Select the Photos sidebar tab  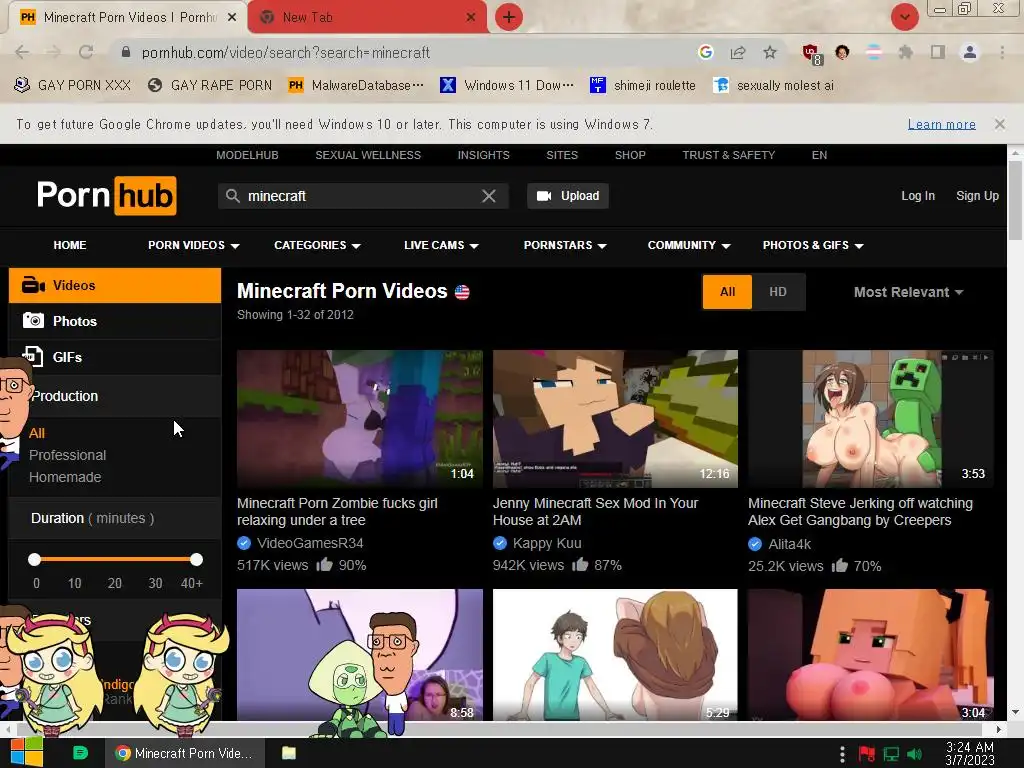coord(115,321)
